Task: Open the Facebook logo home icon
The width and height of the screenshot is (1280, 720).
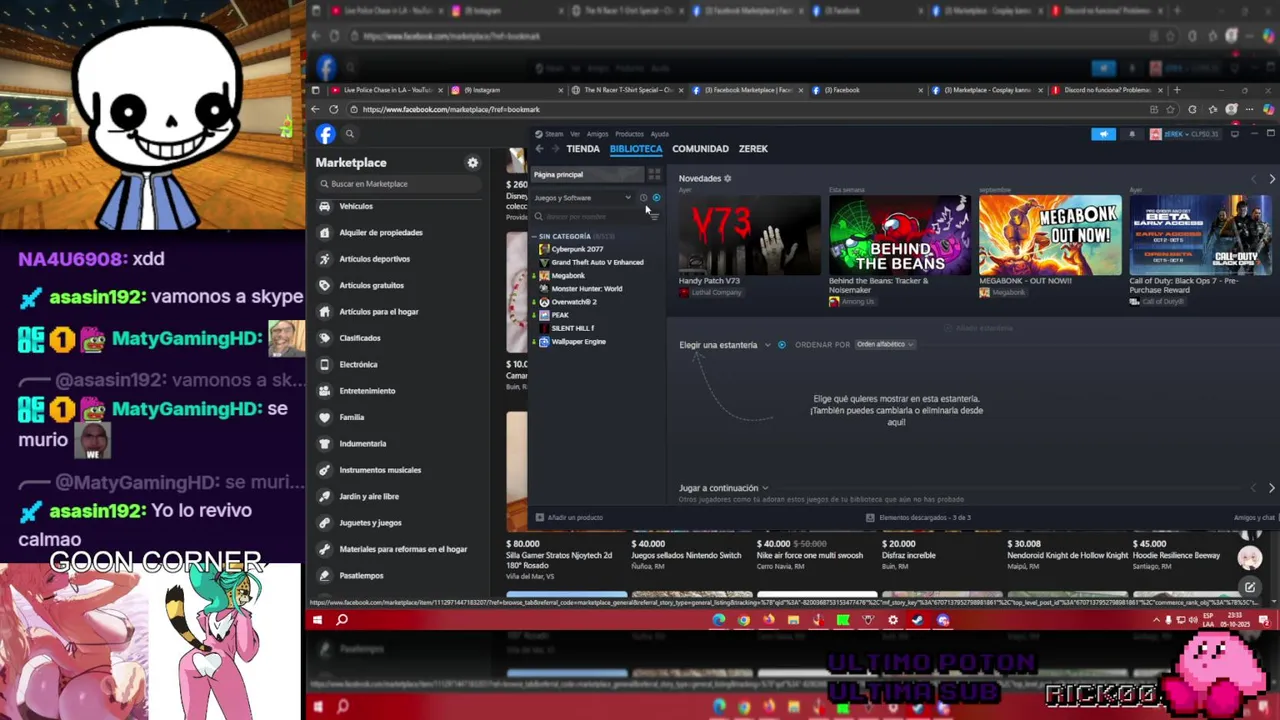Action: pos(325,134)
